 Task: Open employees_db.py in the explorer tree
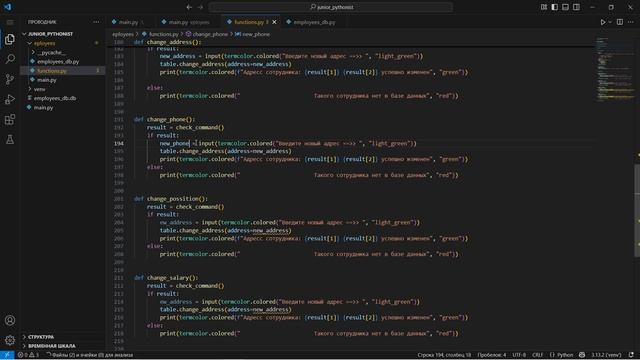[x=58, y=62]
